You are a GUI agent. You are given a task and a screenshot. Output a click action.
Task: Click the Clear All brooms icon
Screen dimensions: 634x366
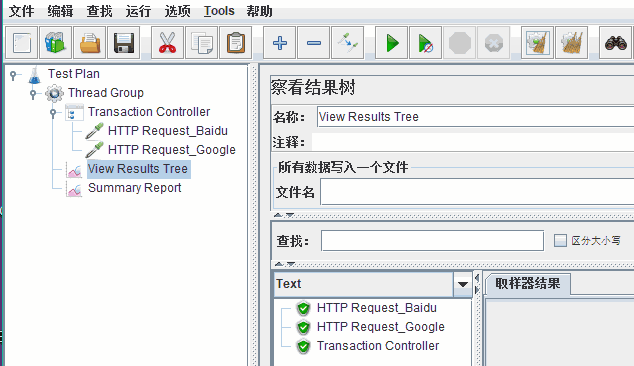[571, 43]
